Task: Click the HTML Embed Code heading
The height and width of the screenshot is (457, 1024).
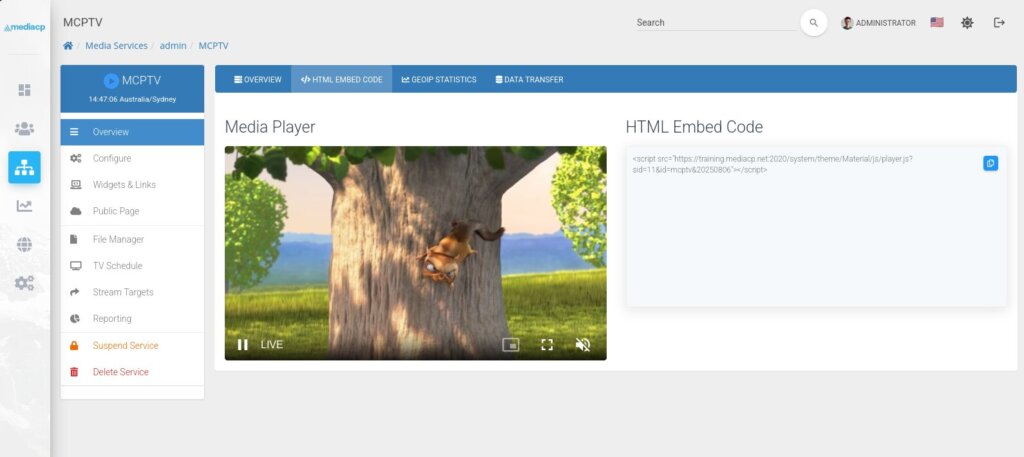Action: [694, 127]
